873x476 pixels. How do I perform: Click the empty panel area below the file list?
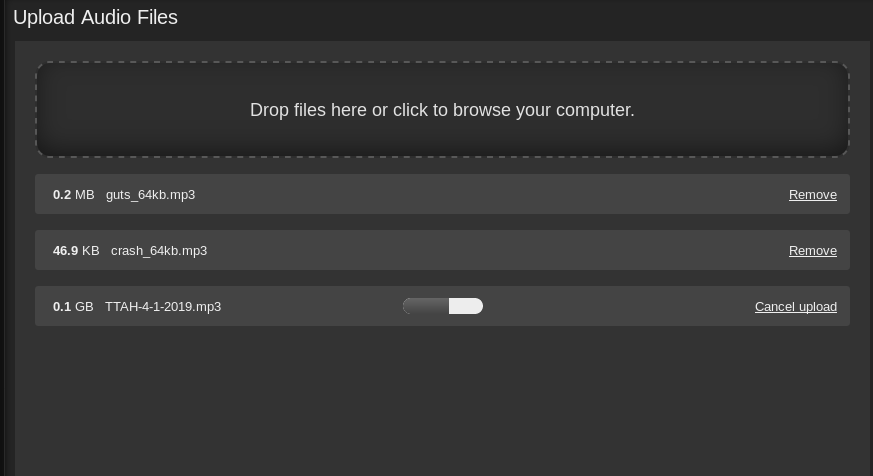click(x=442, y=401)
